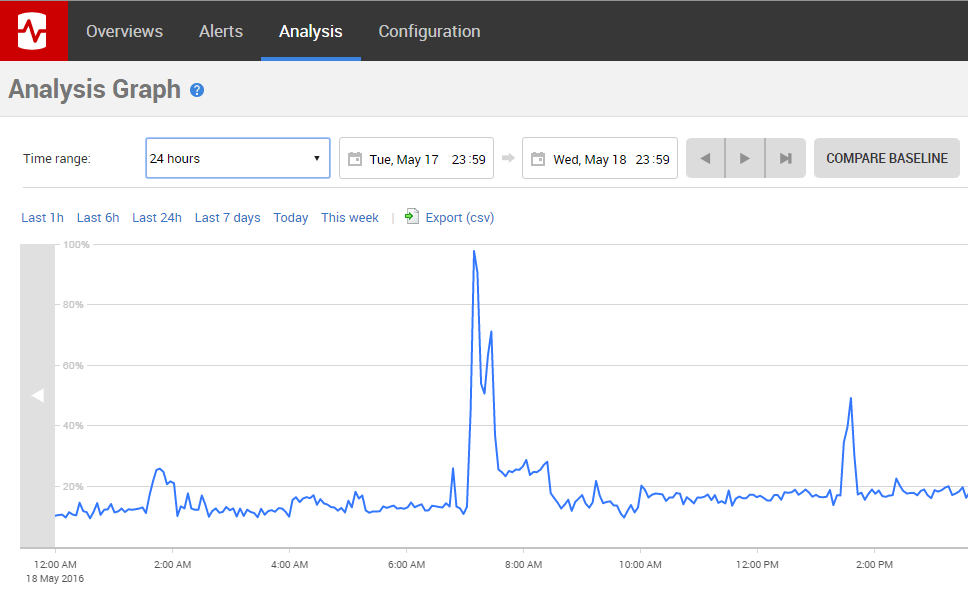Open the Alerts tab
968x589 pixels.
220,31
